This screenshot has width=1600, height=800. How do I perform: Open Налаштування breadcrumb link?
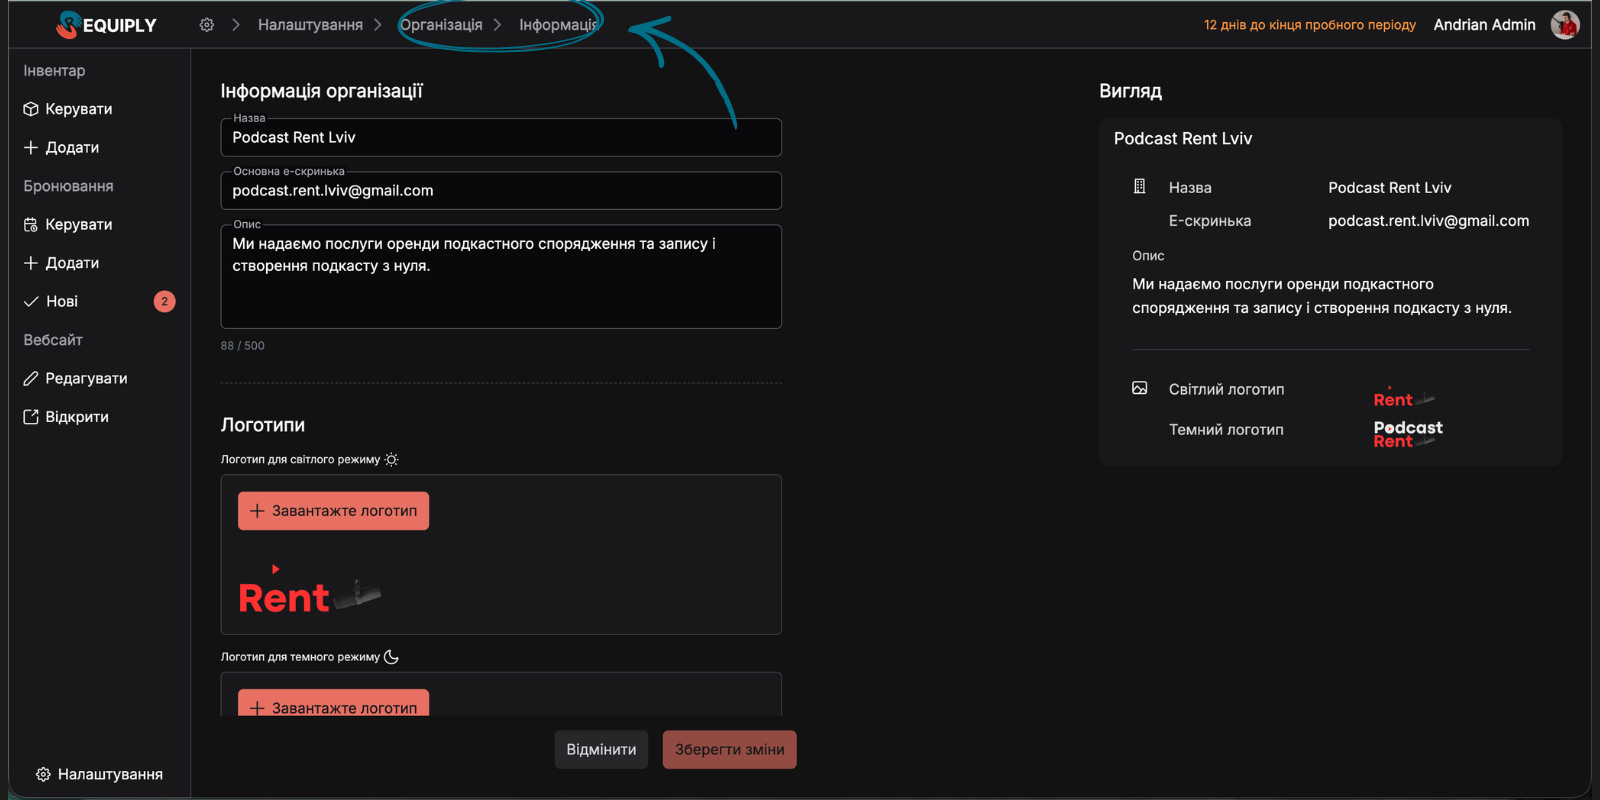pos(310,25)
